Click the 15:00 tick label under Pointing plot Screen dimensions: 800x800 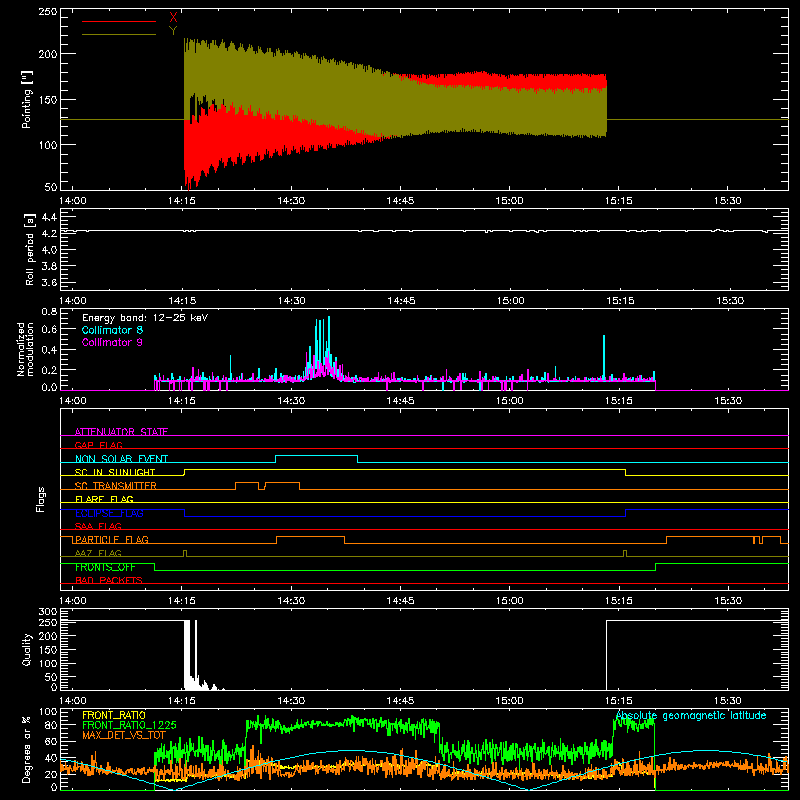click(509, 201)
